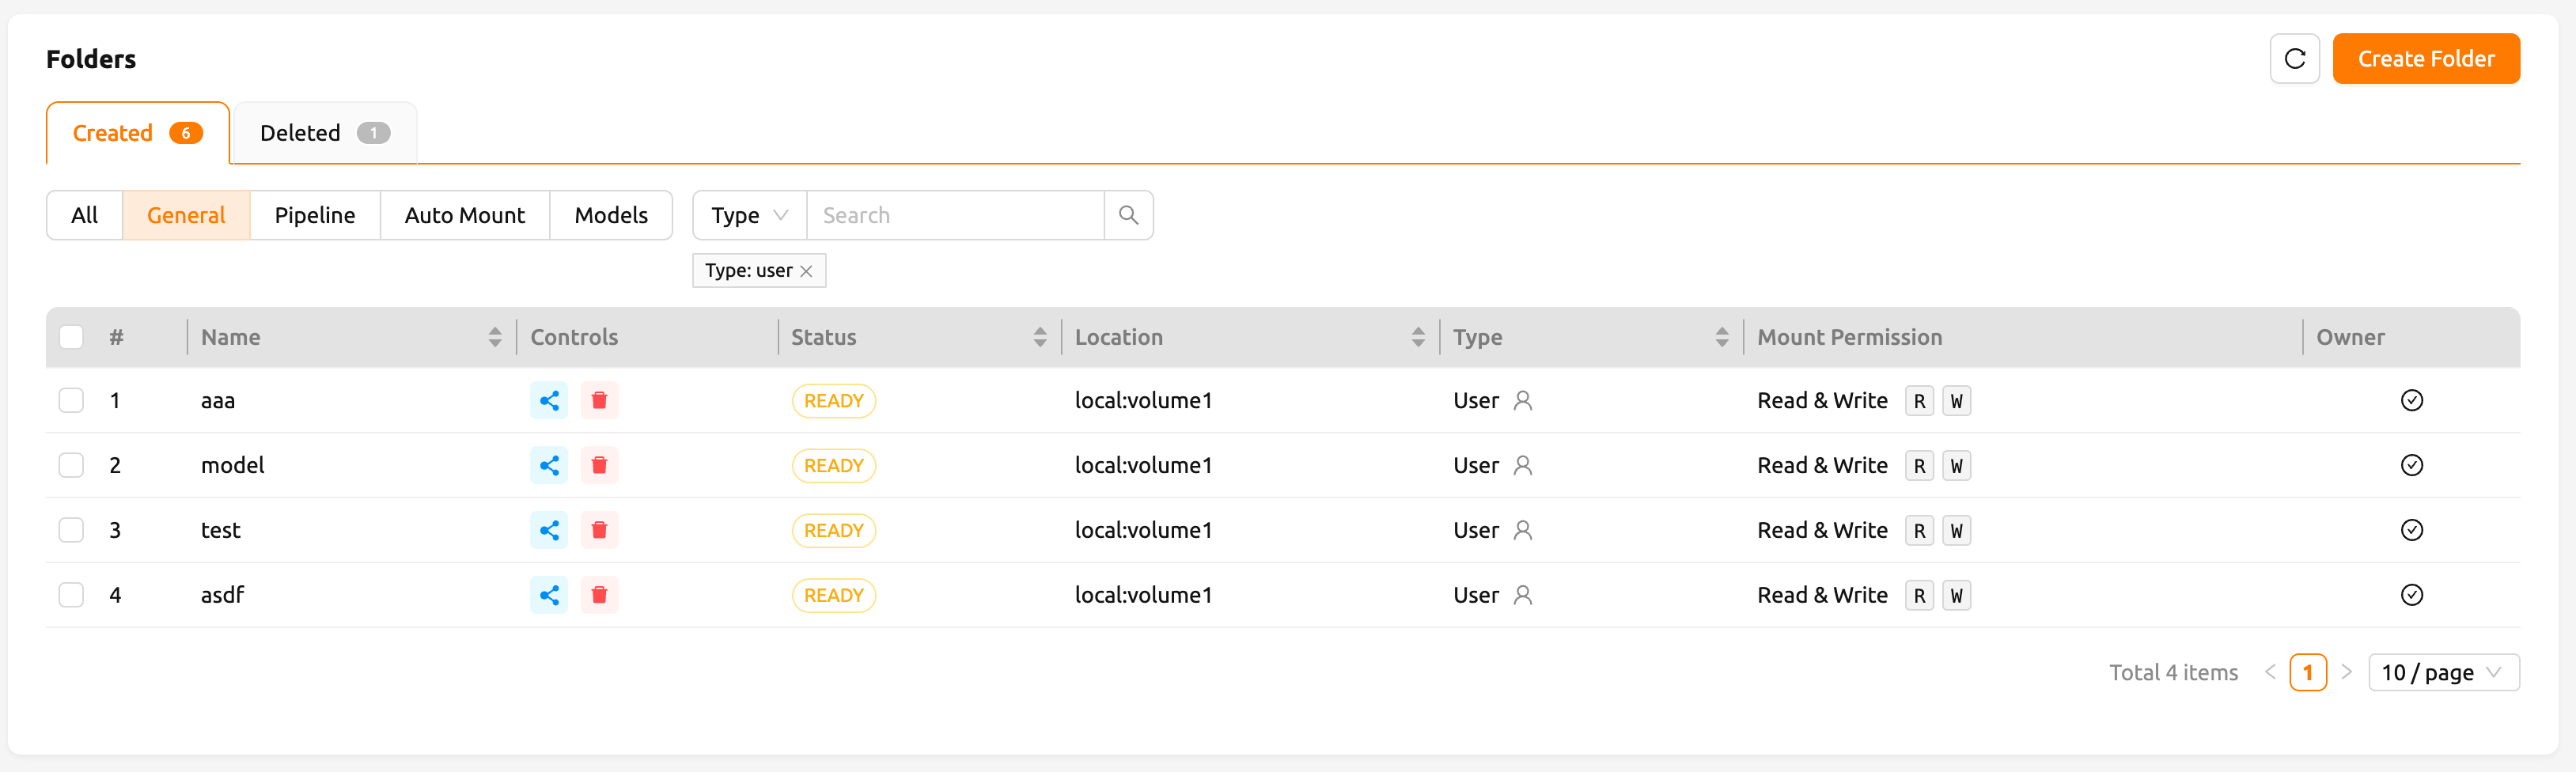Image resolution: width=2576 pixels, height=772 pixels.
Task: Click the search magnifier icon
Action: (1128, 215)
